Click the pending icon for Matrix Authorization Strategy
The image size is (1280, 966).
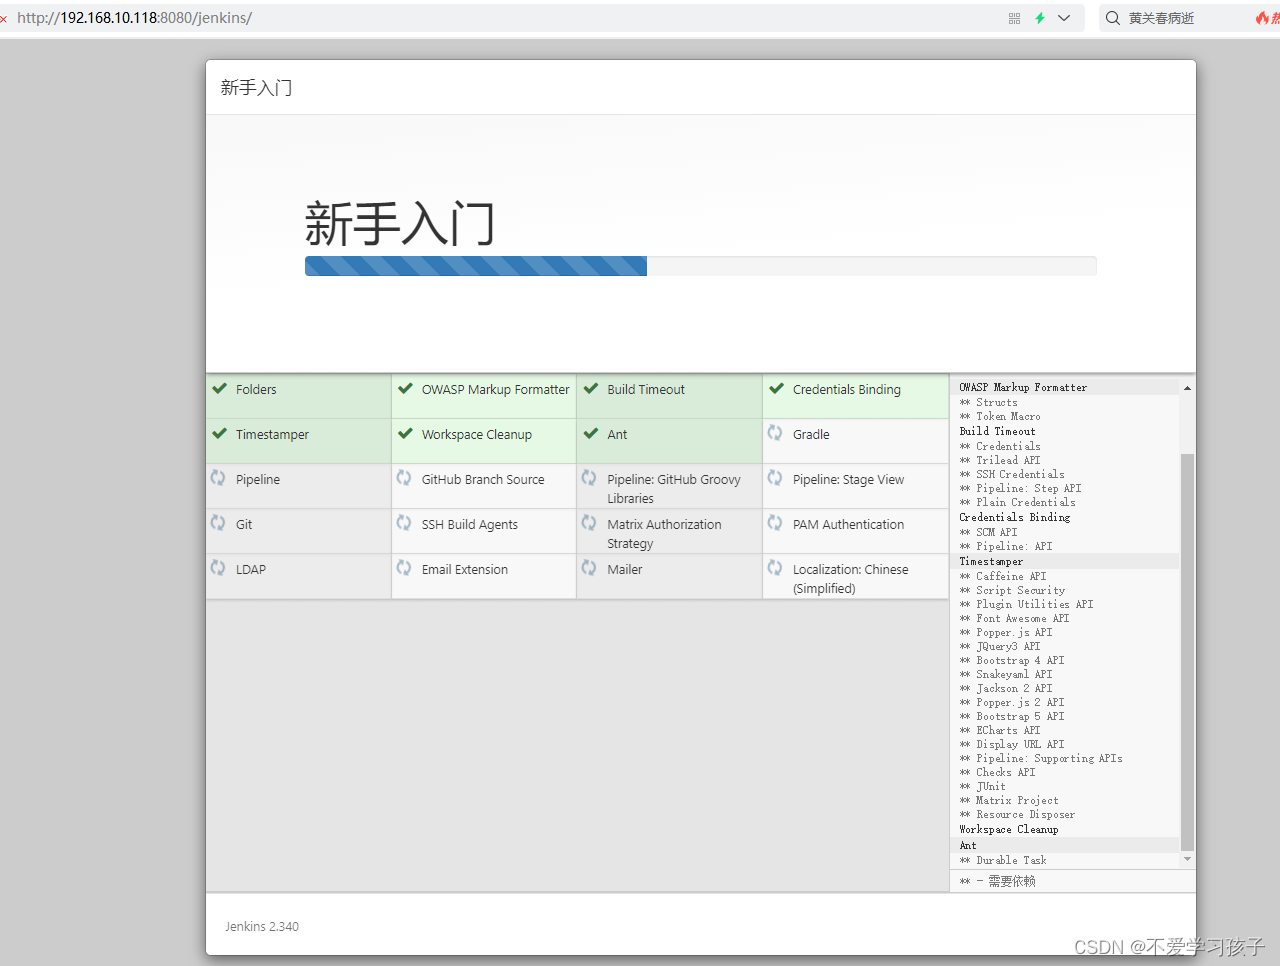(x=589, y=523)
